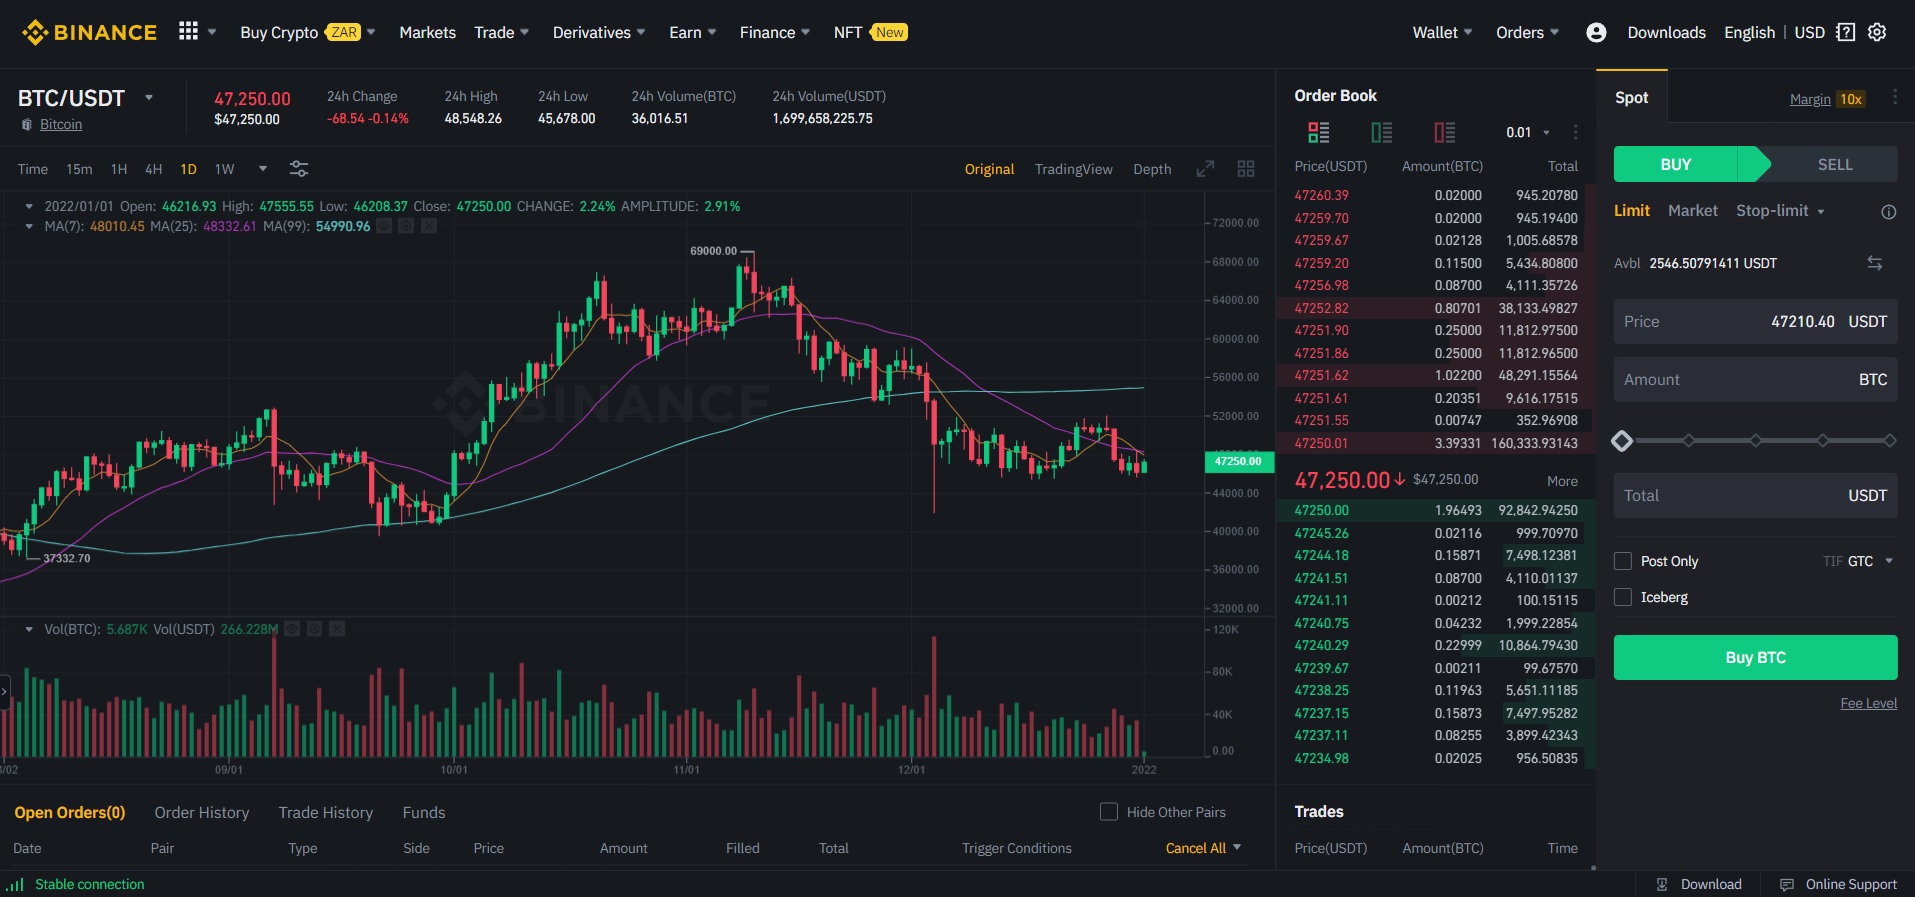Check Hide Other Pairs box
This screenshot has width=1915, height=897.
click(x=1109, y=812)
